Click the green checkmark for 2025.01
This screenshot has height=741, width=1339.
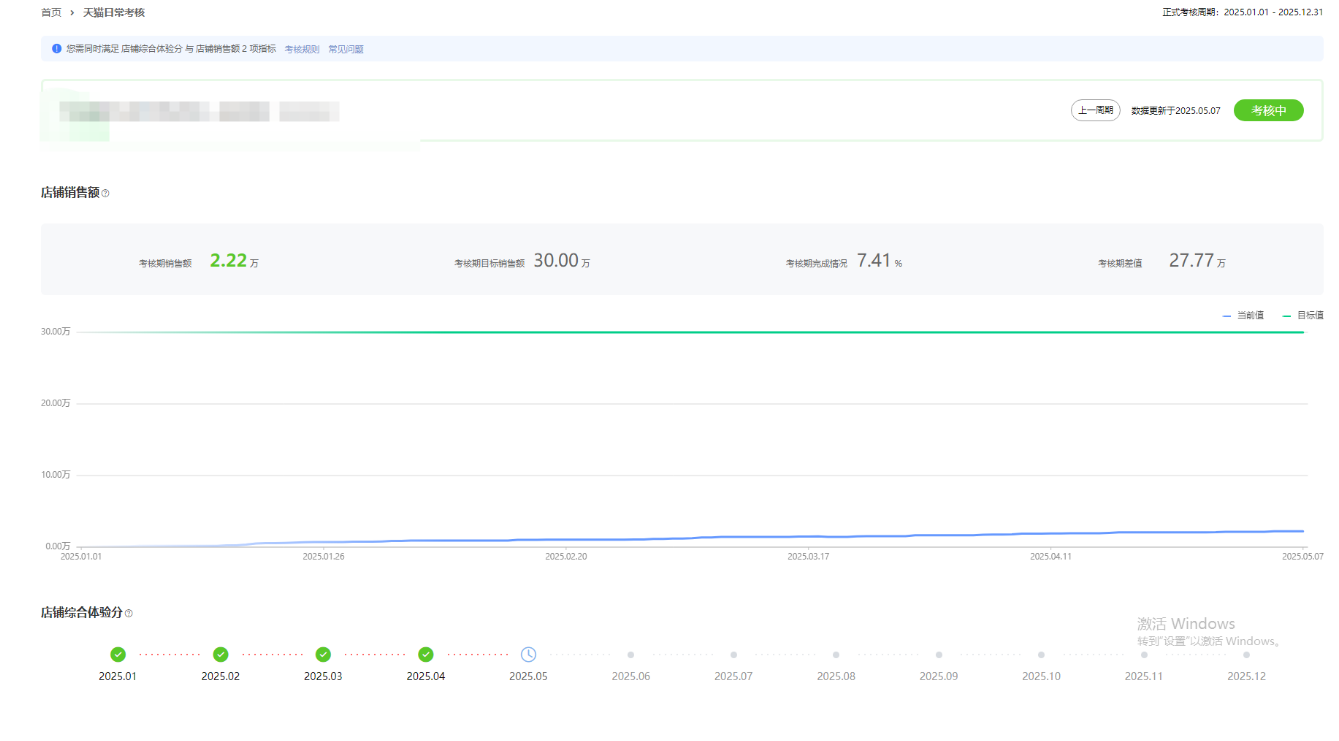point(118,654)
